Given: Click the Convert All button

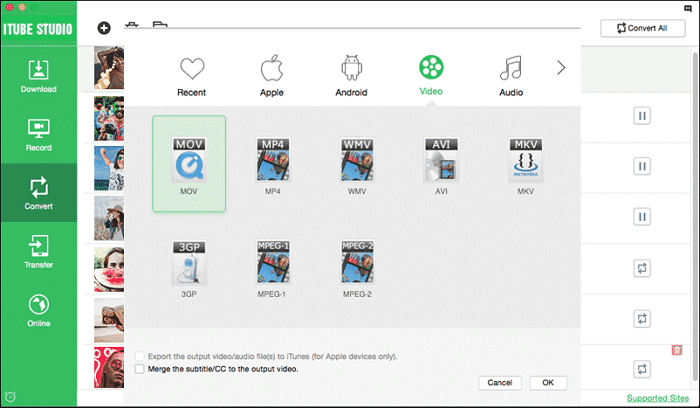Looking at the screenshot, I should (x=643, y=28).
